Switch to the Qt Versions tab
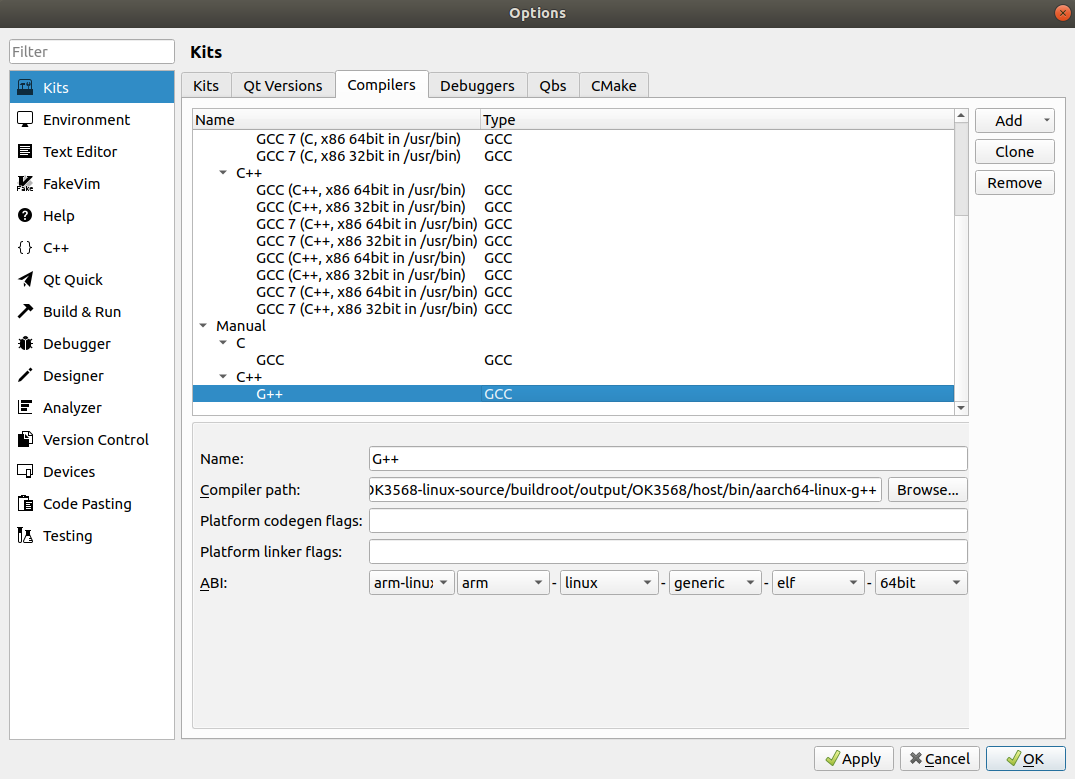This screenshot has height=779, width=1075. [282, 86]
